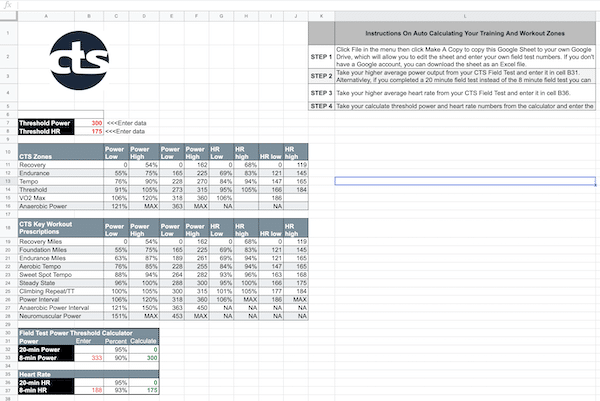
Task: Click the STEP 4 label cell
Action: click(x=321, y=106)
